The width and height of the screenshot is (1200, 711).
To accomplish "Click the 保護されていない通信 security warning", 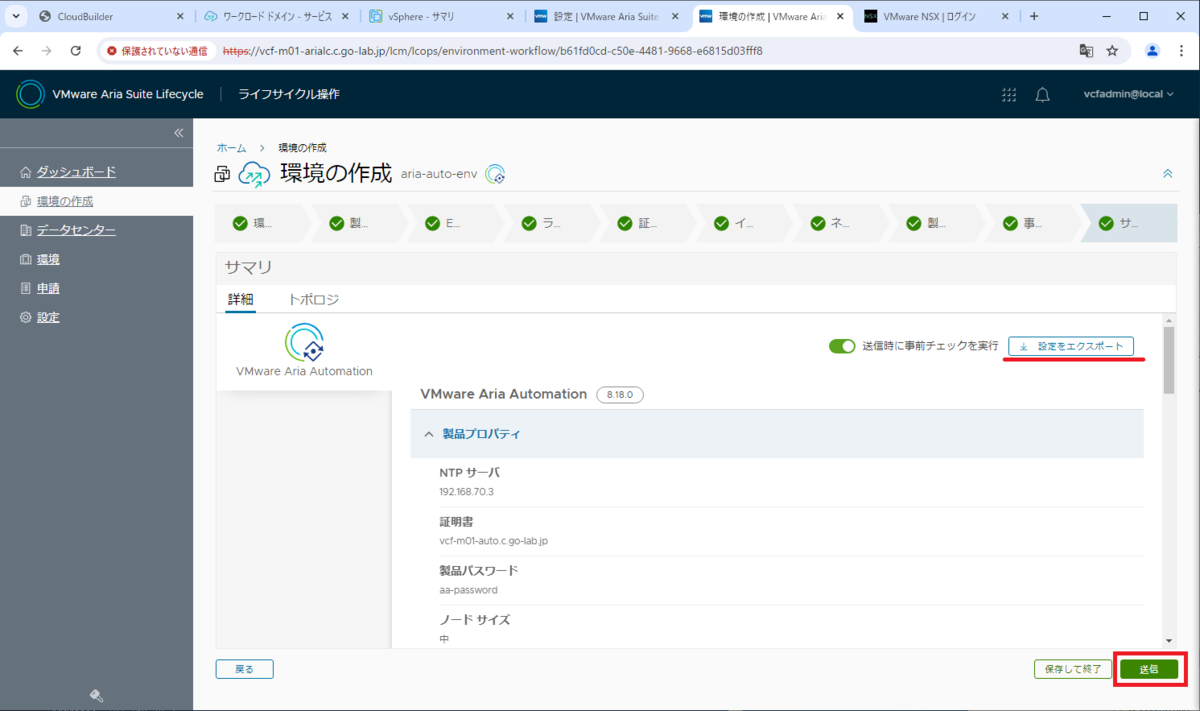I will [158, 50].
